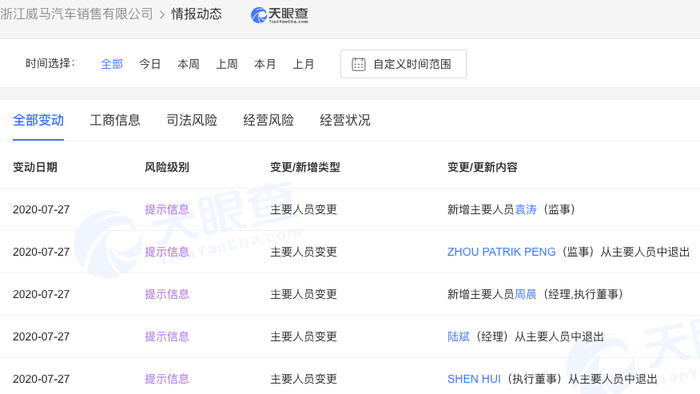This screenshot has width=700, height=394.
Task: Open the SHEN HUI person link
Action: point(474,379)
